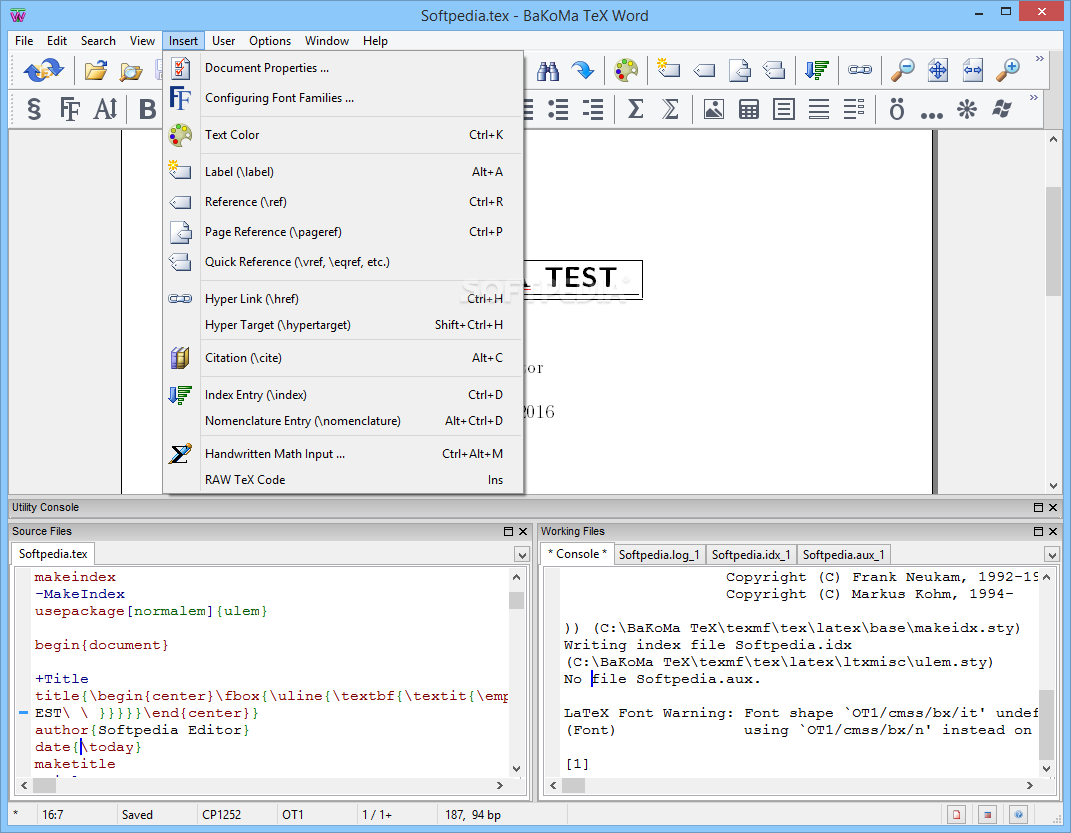Click the BaKoMa app icon in title bar
The width and height of the screenshot is (1071, 833).
click(18, 15)
